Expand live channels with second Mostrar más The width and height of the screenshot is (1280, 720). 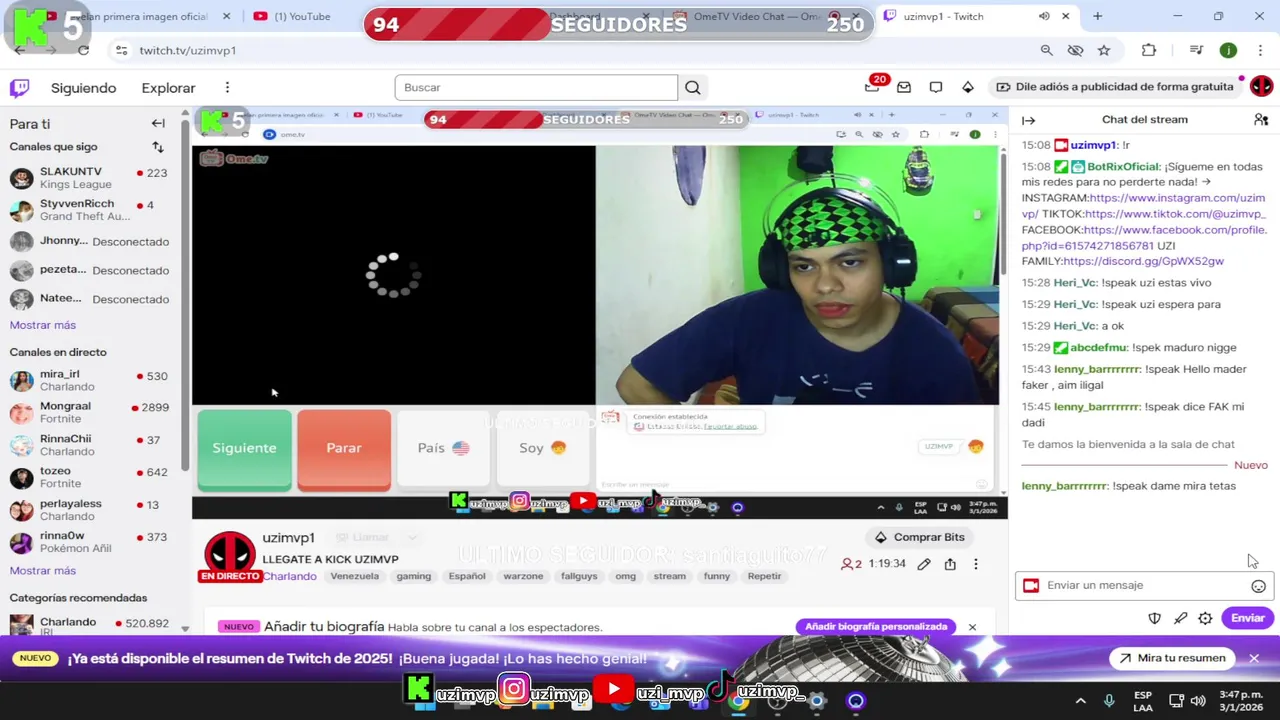42,571
